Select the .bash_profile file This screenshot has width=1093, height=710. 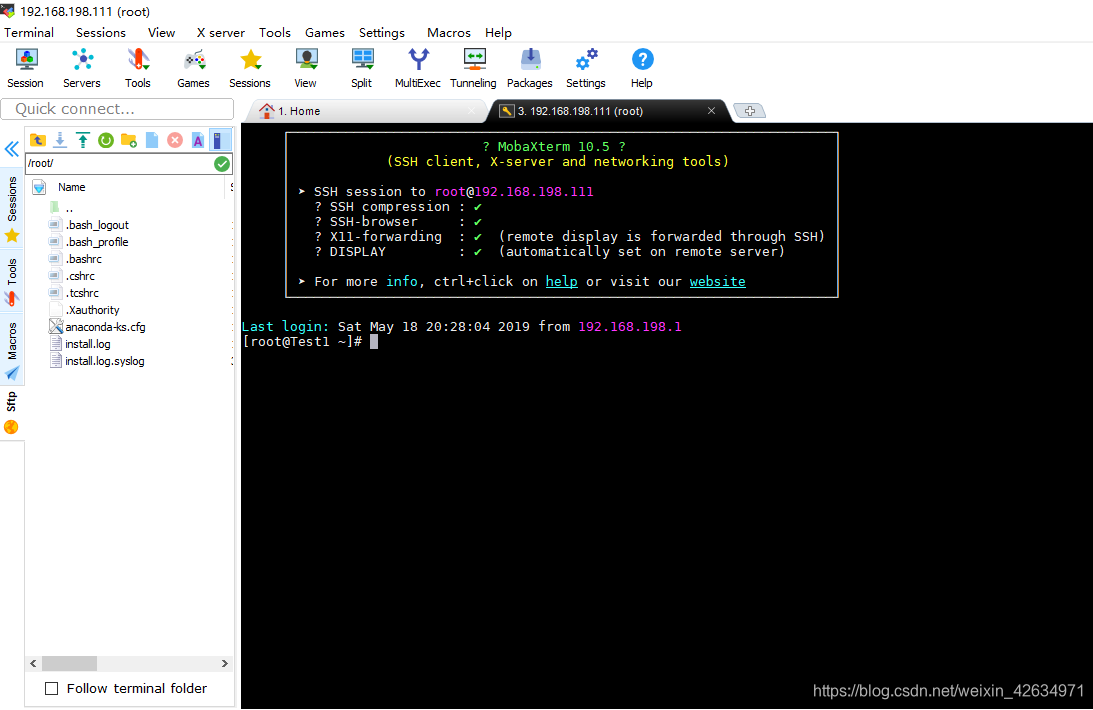tap(89, 242)
